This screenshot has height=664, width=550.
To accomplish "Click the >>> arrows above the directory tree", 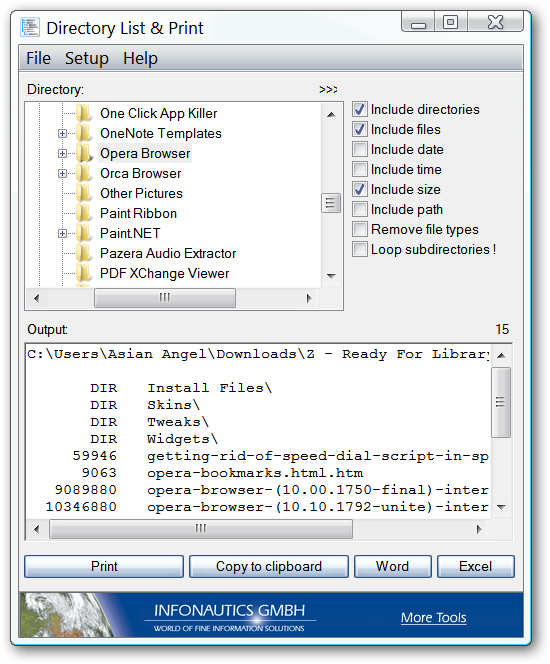I will tap(328, 89).
